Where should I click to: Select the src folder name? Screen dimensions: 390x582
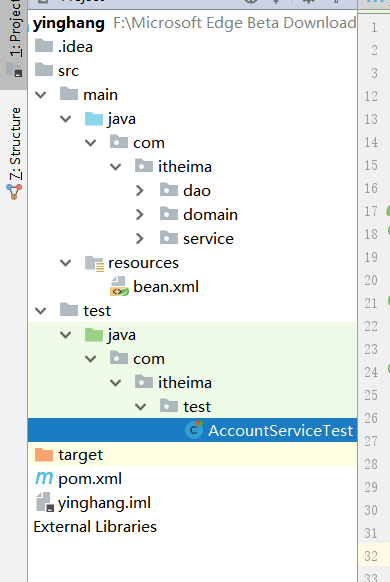tap(69, 71)
